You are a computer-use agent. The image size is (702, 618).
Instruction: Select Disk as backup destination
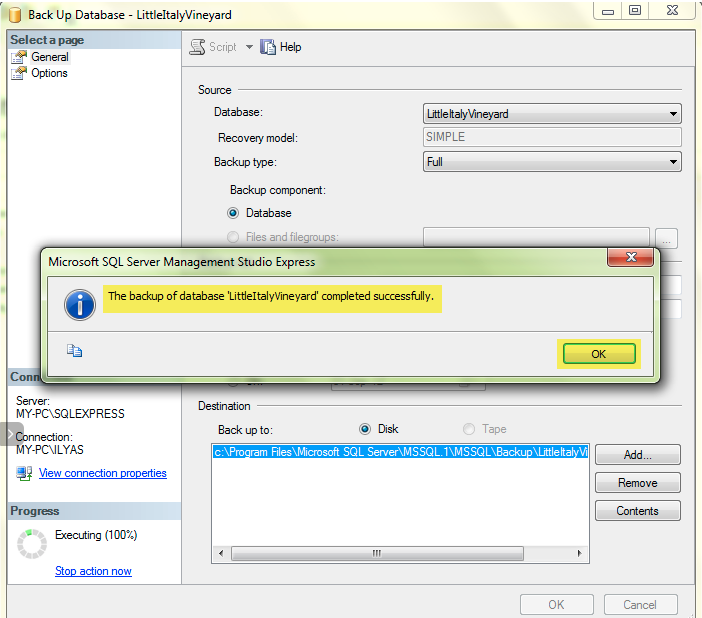pyautogui.click(x=365, y=429)
